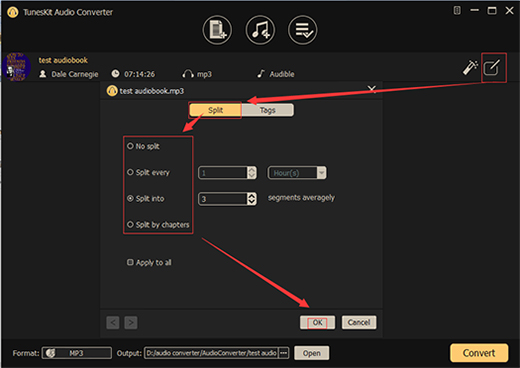Confirm with the OK button
Viewport: 520px width, 368px height.
(x=317, y=322)
